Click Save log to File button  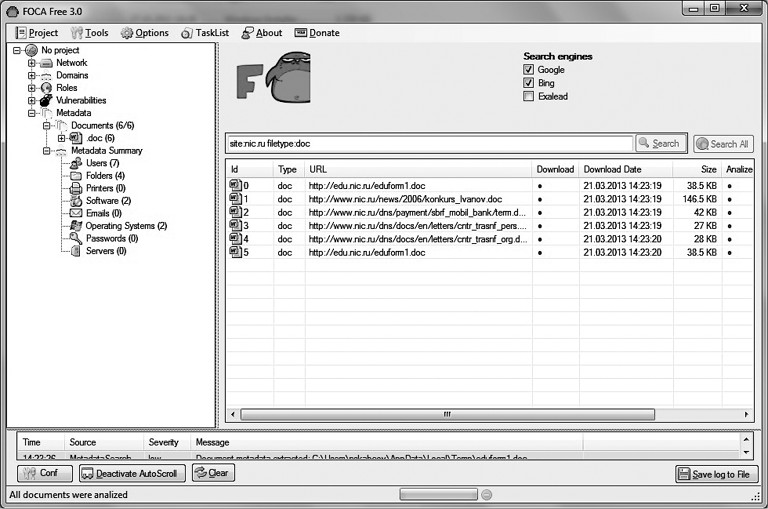click(716, 474)
